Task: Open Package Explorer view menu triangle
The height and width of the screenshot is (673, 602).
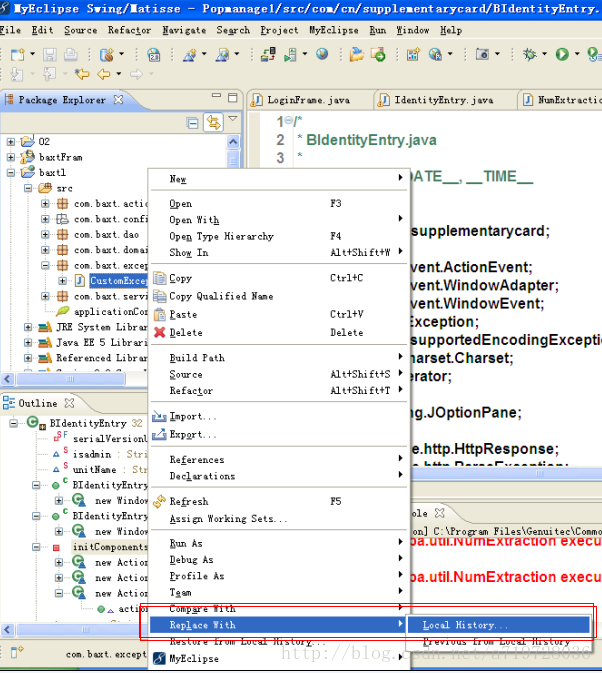Action: pos(233,118)
